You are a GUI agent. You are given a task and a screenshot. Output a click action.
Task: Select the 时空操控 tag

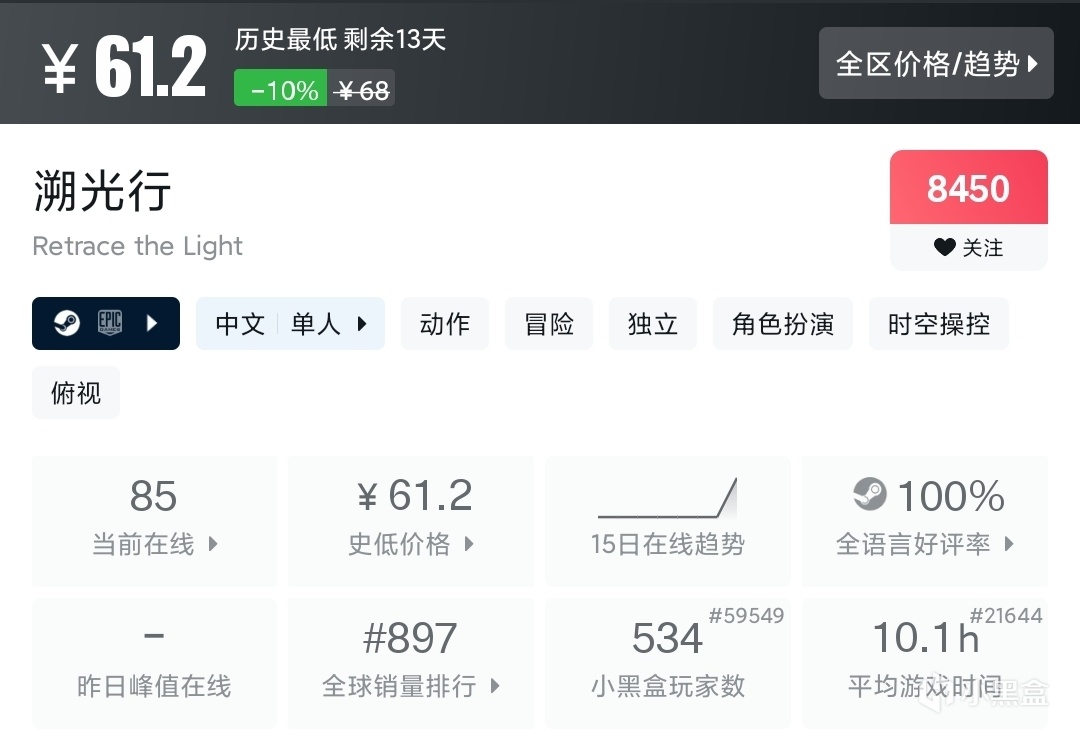939,324
